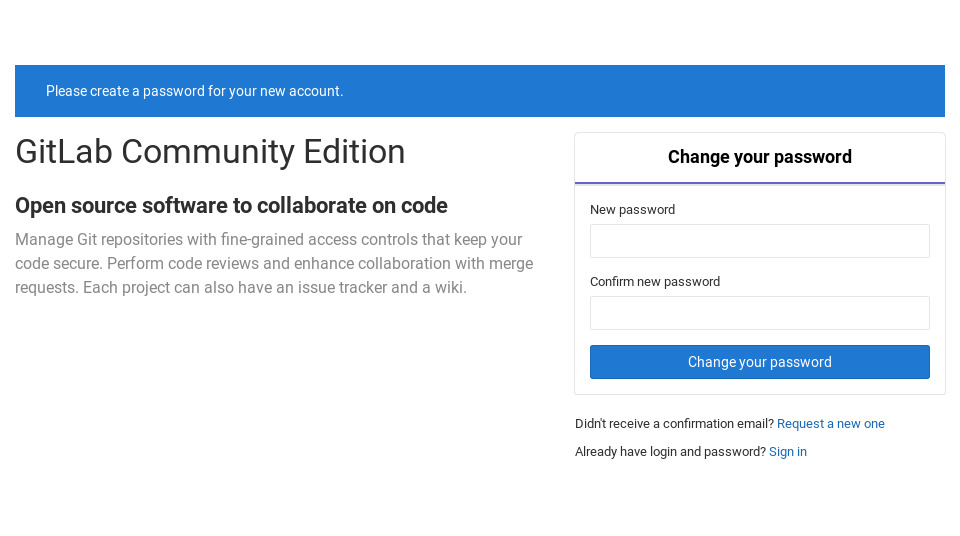Click the code secure. Perform code reviews line

(x=274, y=263)
